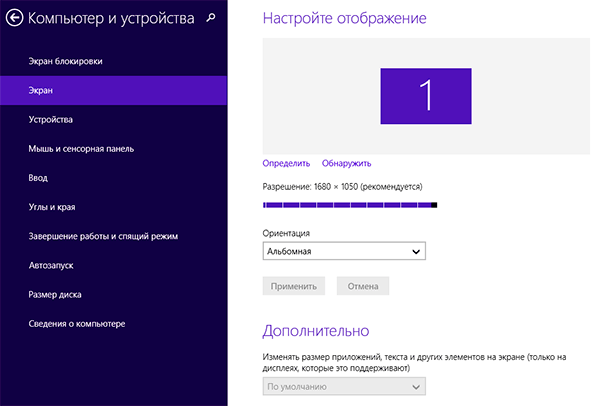Click the search magnifier icon
The height and width of the screenshot is (406, 600).
click(x=209, y=17)
